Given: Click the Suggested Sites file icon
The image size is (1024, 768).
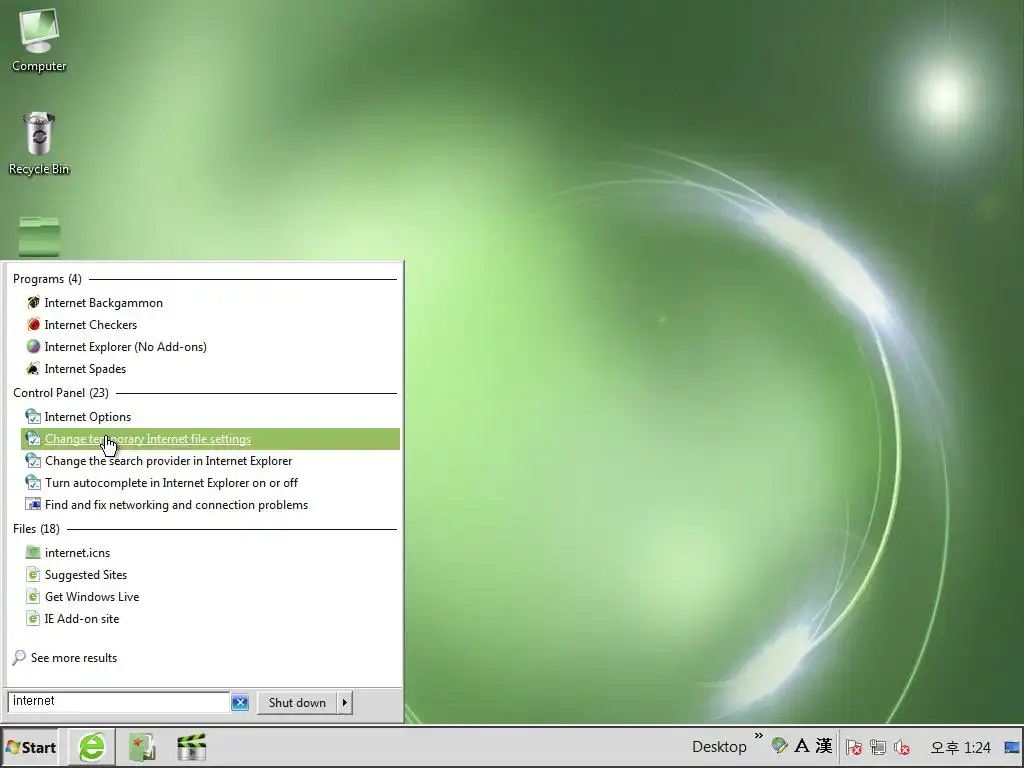Looking at the screenshot, I should click(33, 575).
